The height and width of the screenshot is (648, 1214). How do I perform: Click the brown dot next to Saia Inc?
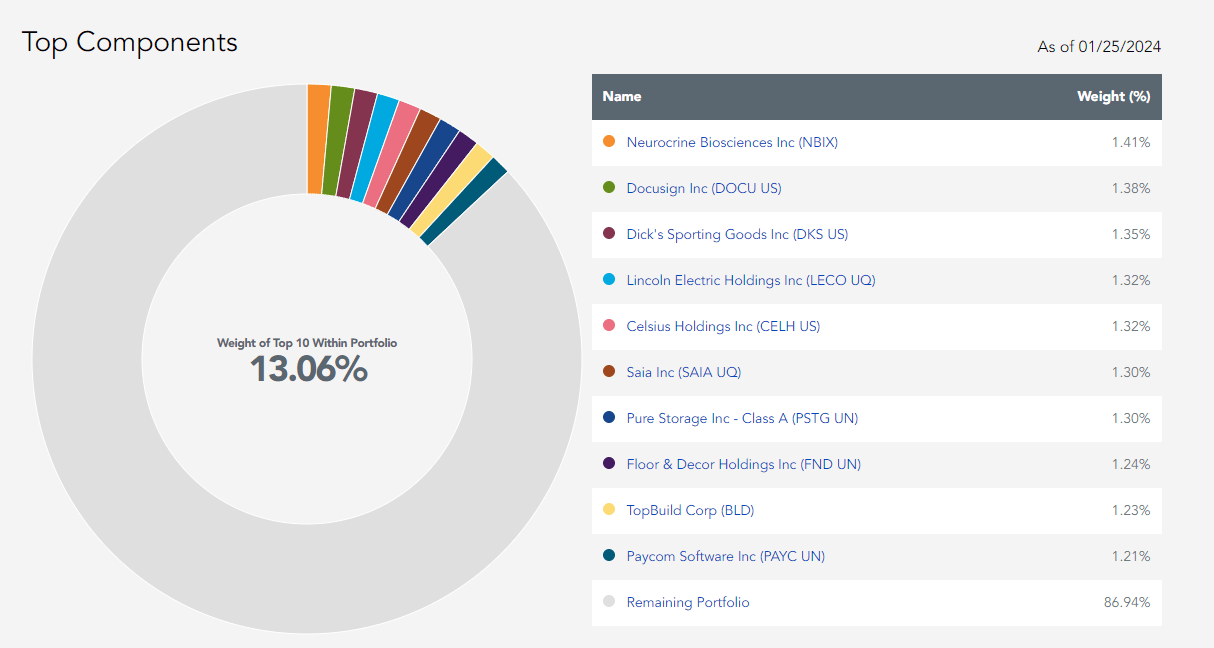tap(609, 372)
